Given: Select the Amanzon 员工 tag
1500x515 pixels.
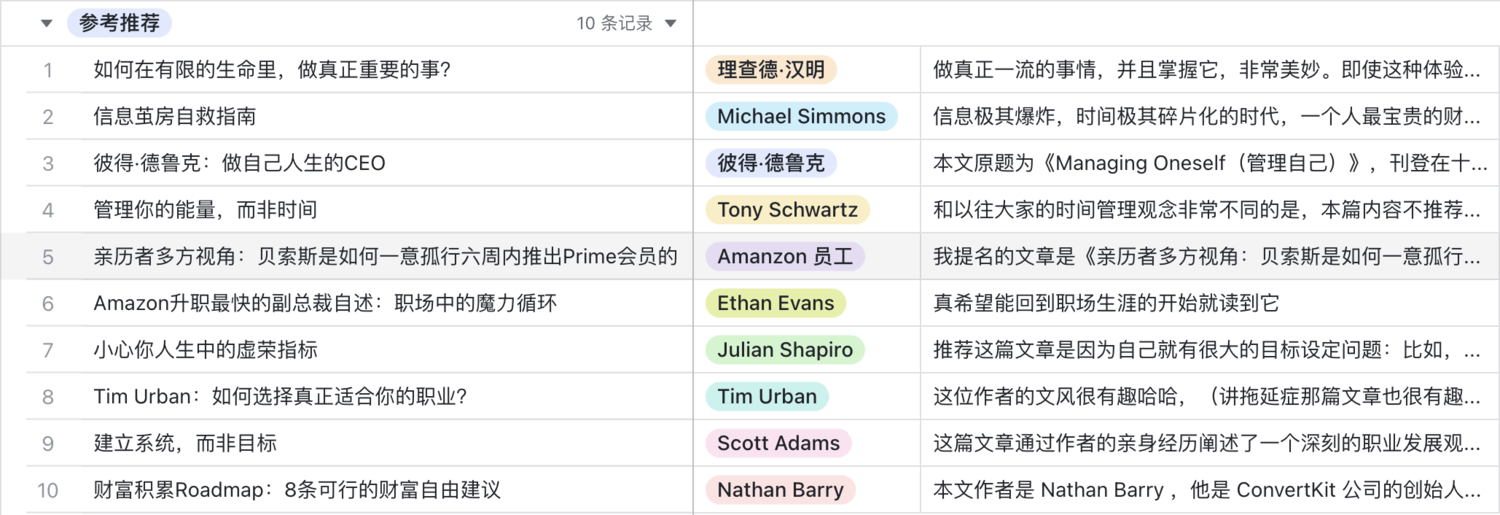Looking at the screenshot, I should pyautogui.click(x=784, y=257).
